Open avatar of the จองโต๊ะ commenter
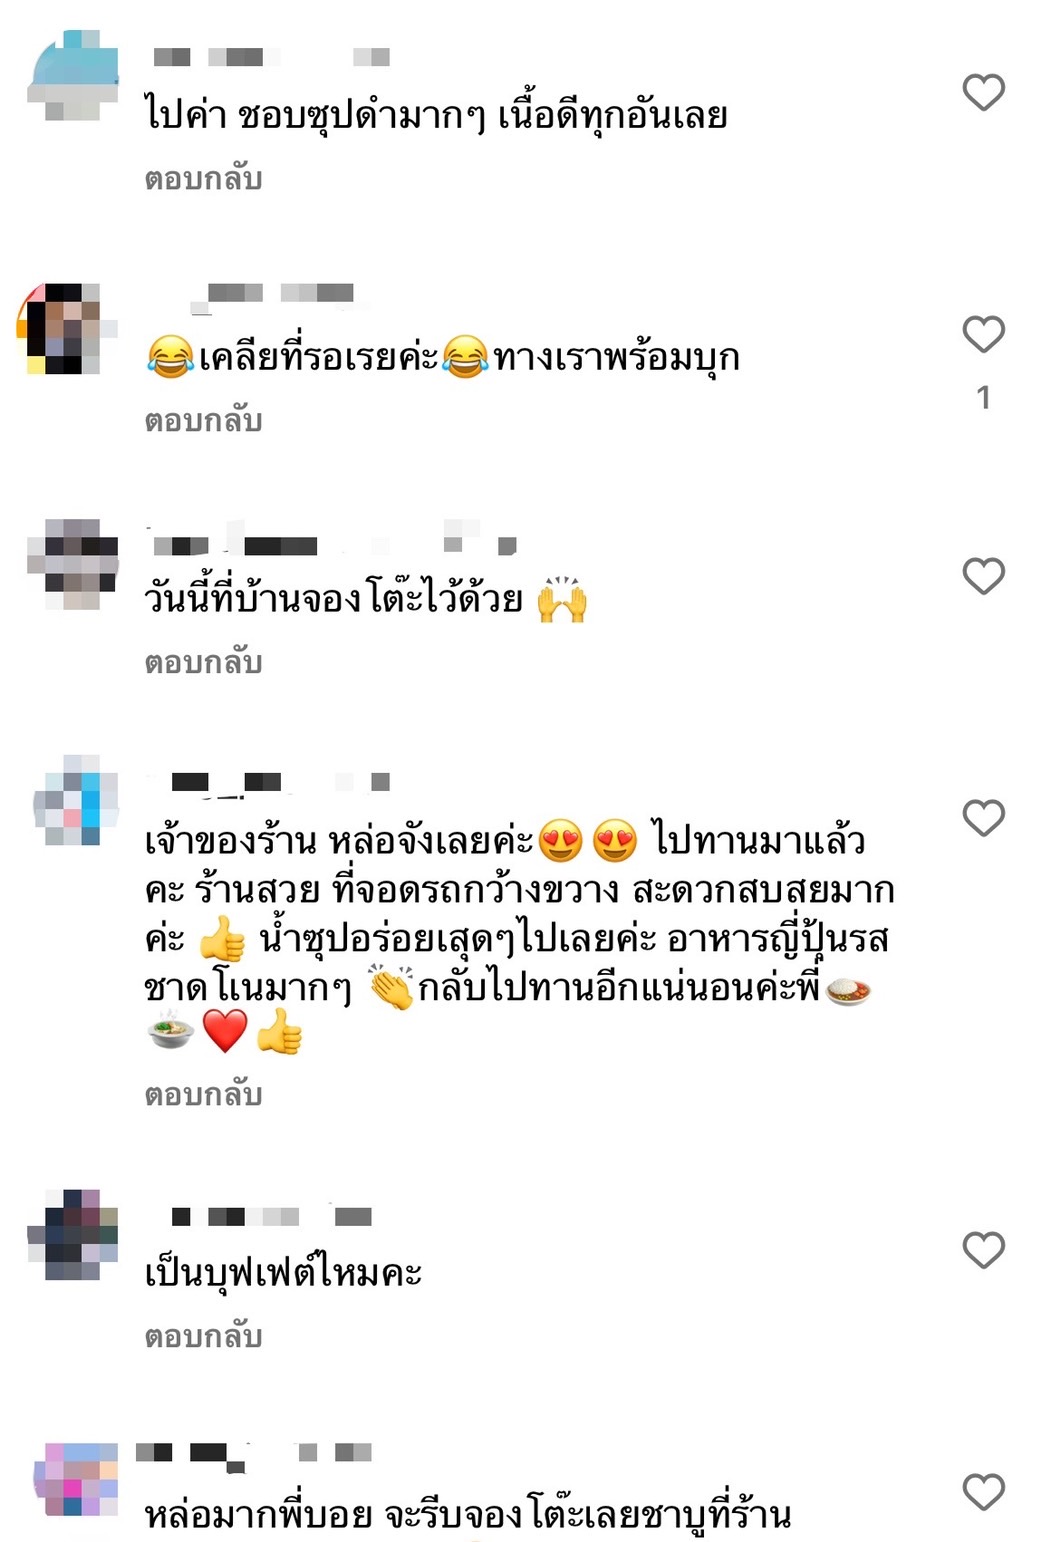This screenshot has height=1542, width=1060. click(73, 565)
